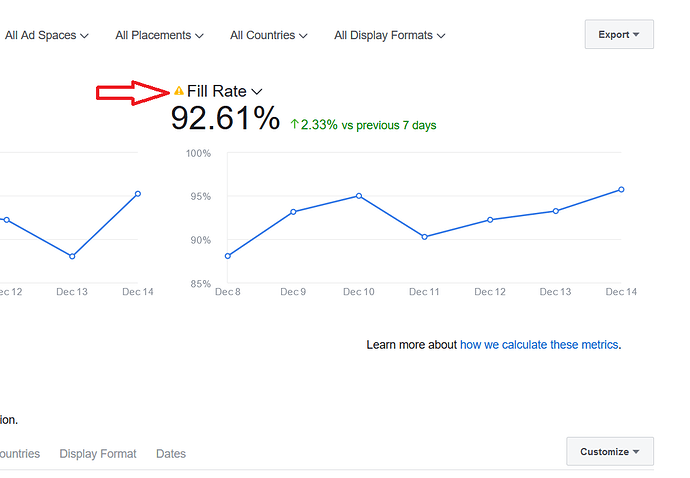Screen dimensions: 690x478
Task: Click the Customize button
Action: (610, 452)
